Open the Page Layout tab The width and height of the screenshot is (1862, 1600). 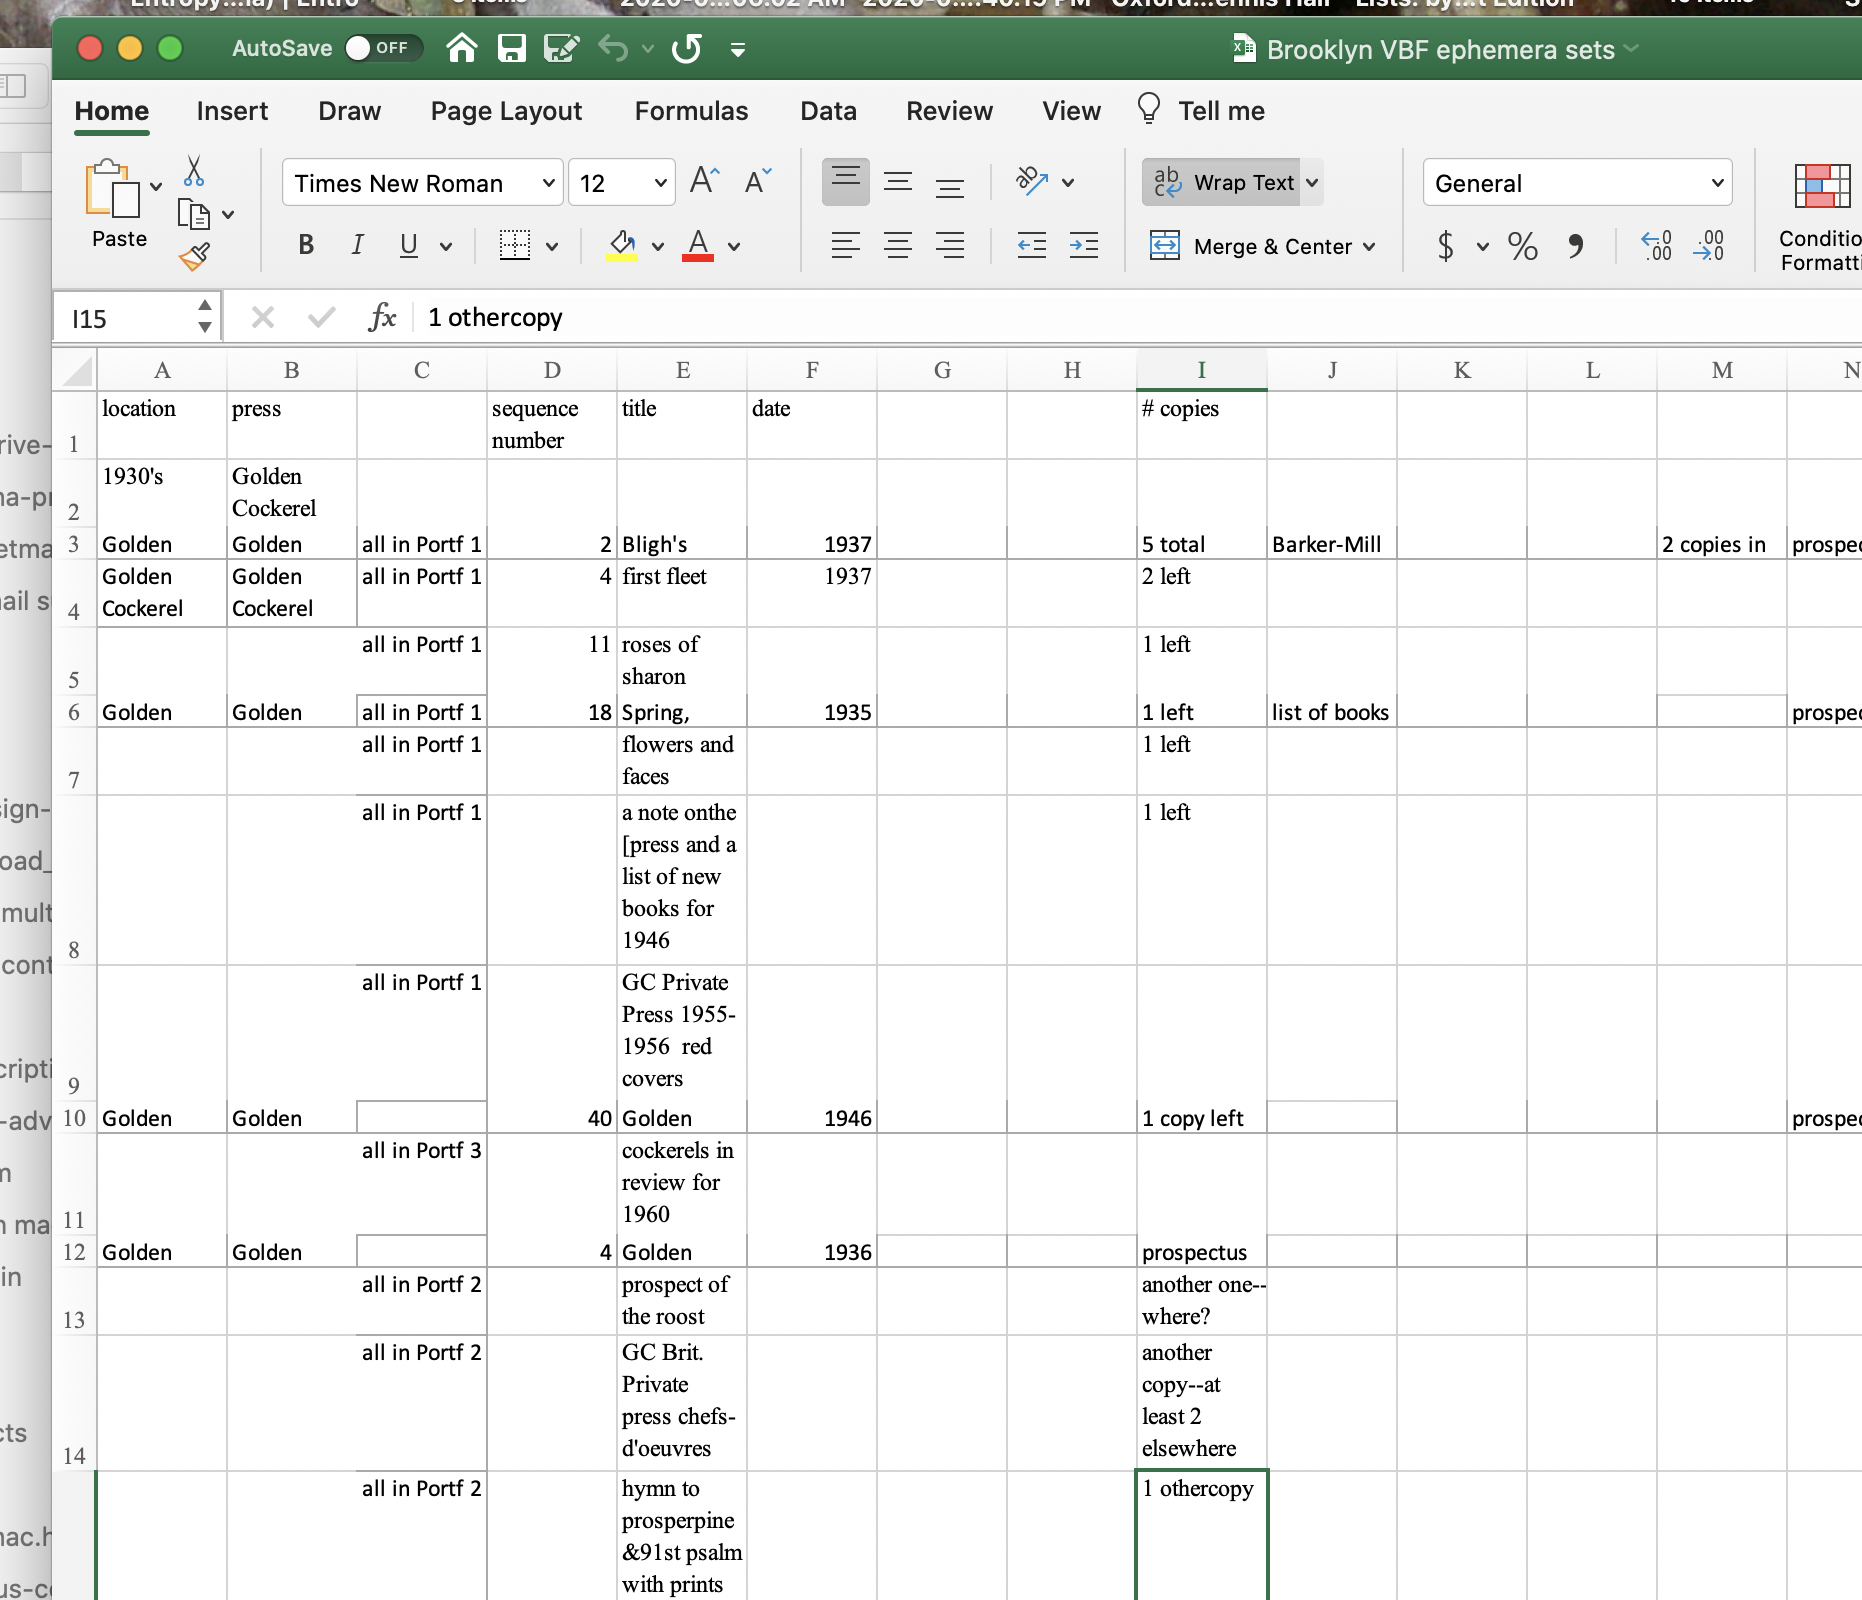(x=506, y=111)
